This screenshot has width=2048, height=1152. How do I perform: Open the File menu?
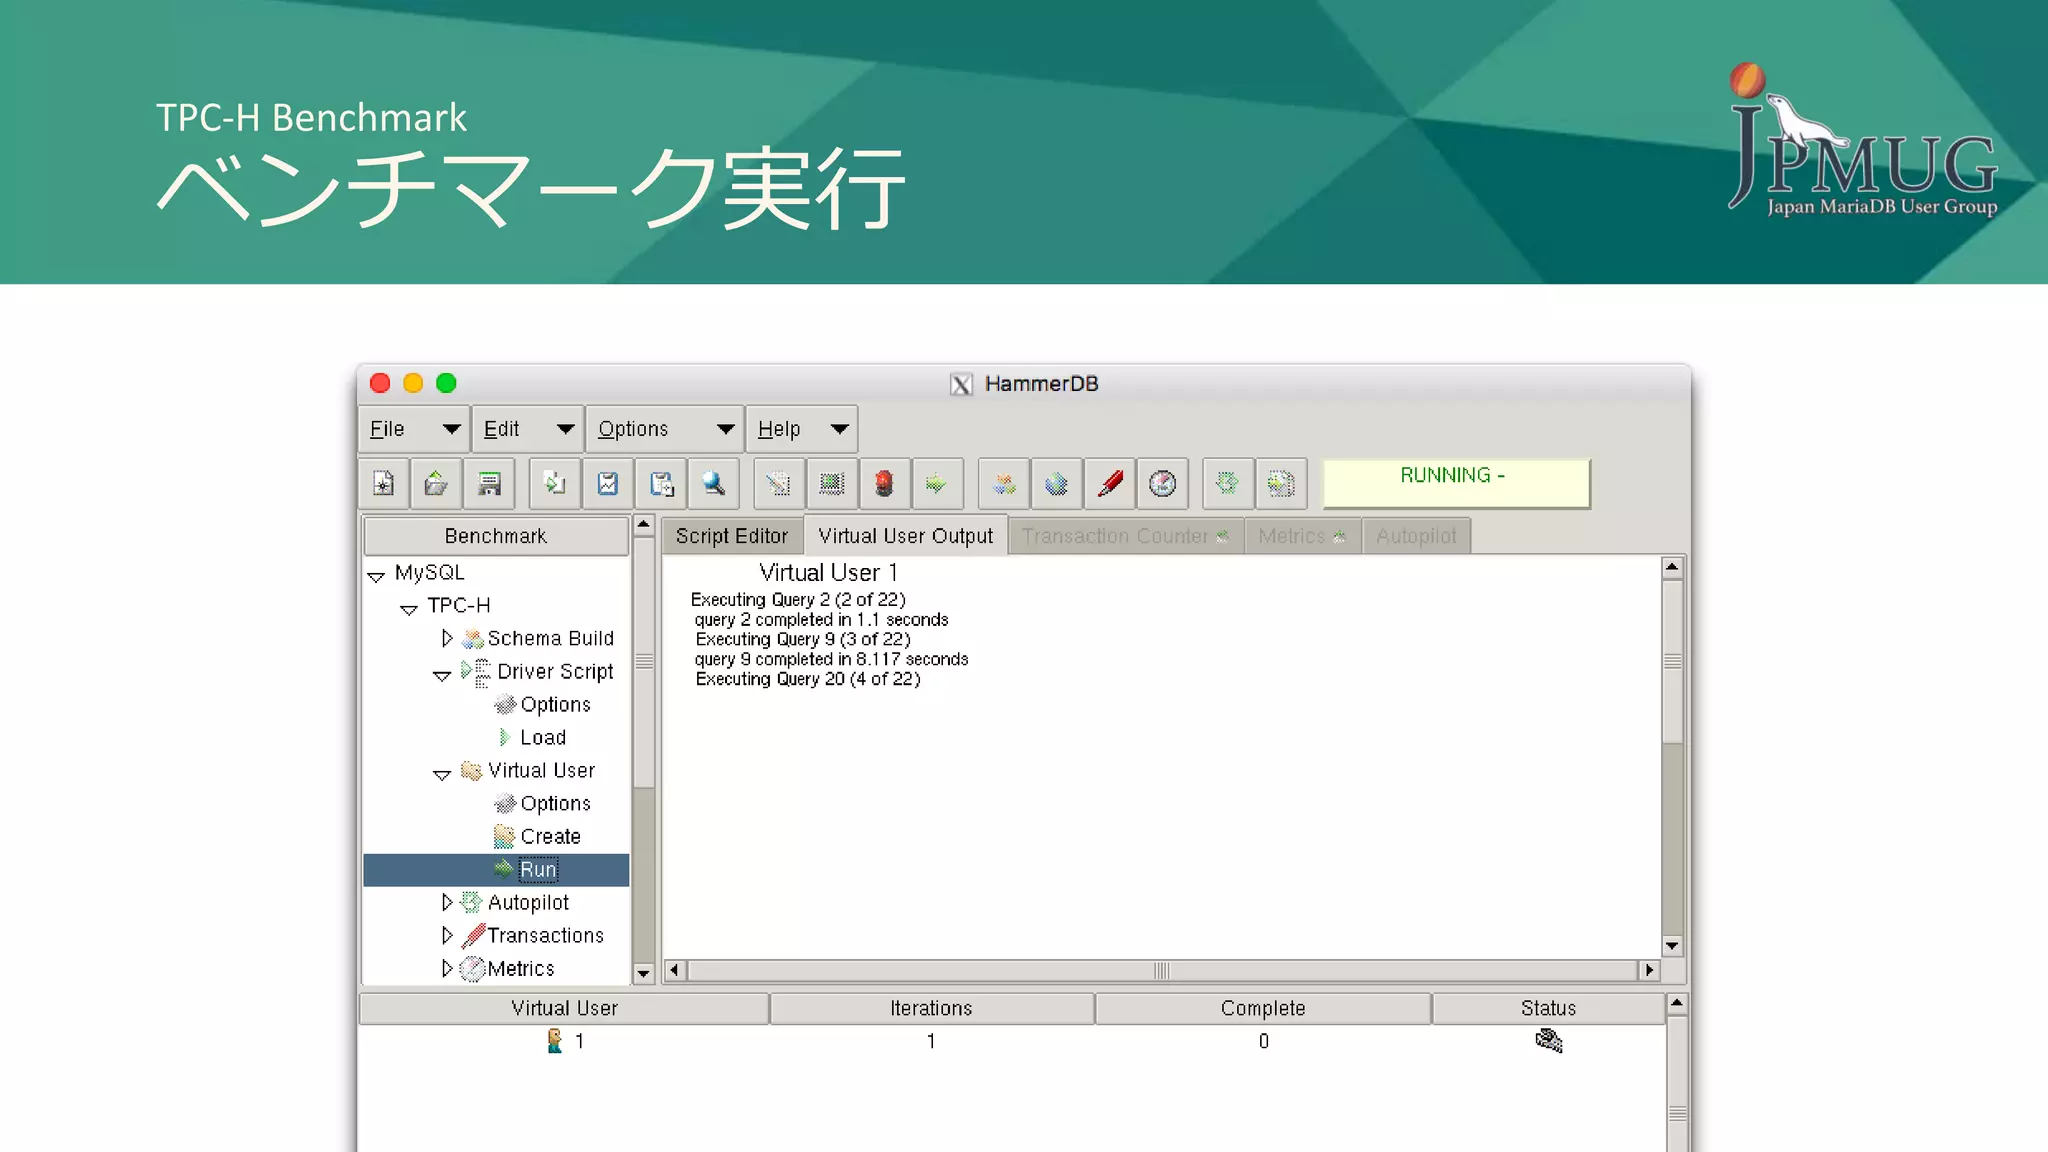click(x=414, y=429)
